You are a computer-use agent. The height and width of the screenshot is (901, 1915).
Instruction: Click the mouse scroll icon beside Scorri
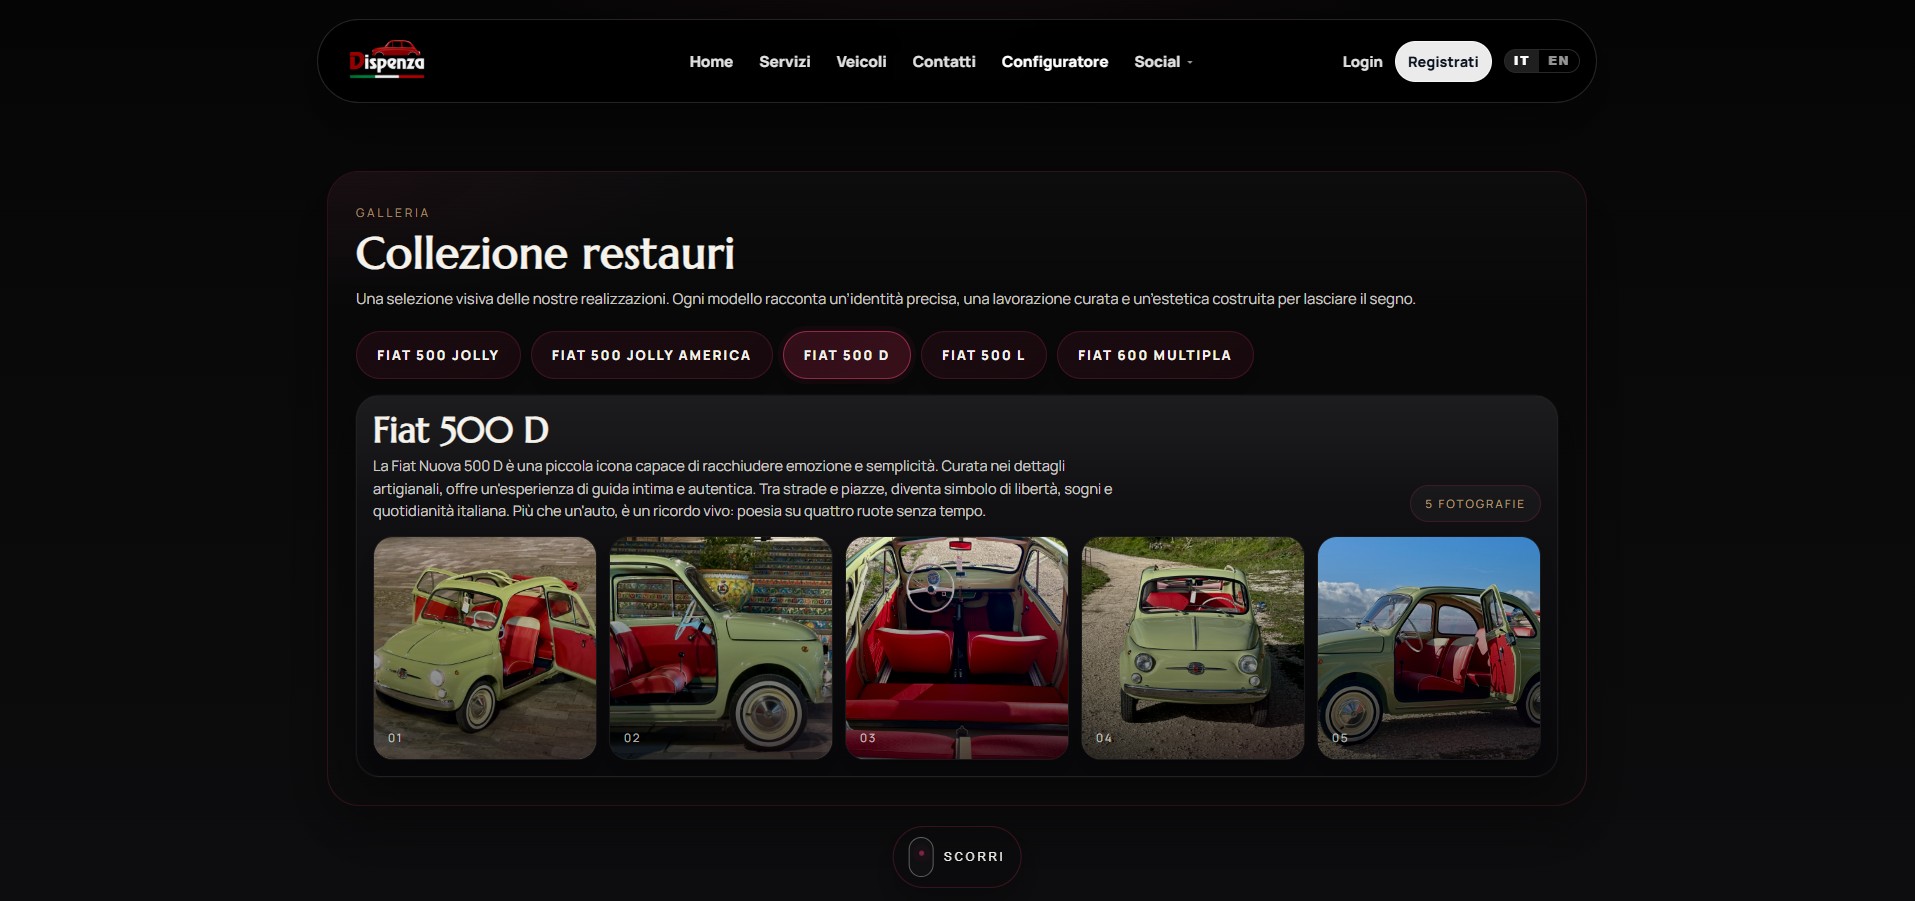tap(921, 857)
